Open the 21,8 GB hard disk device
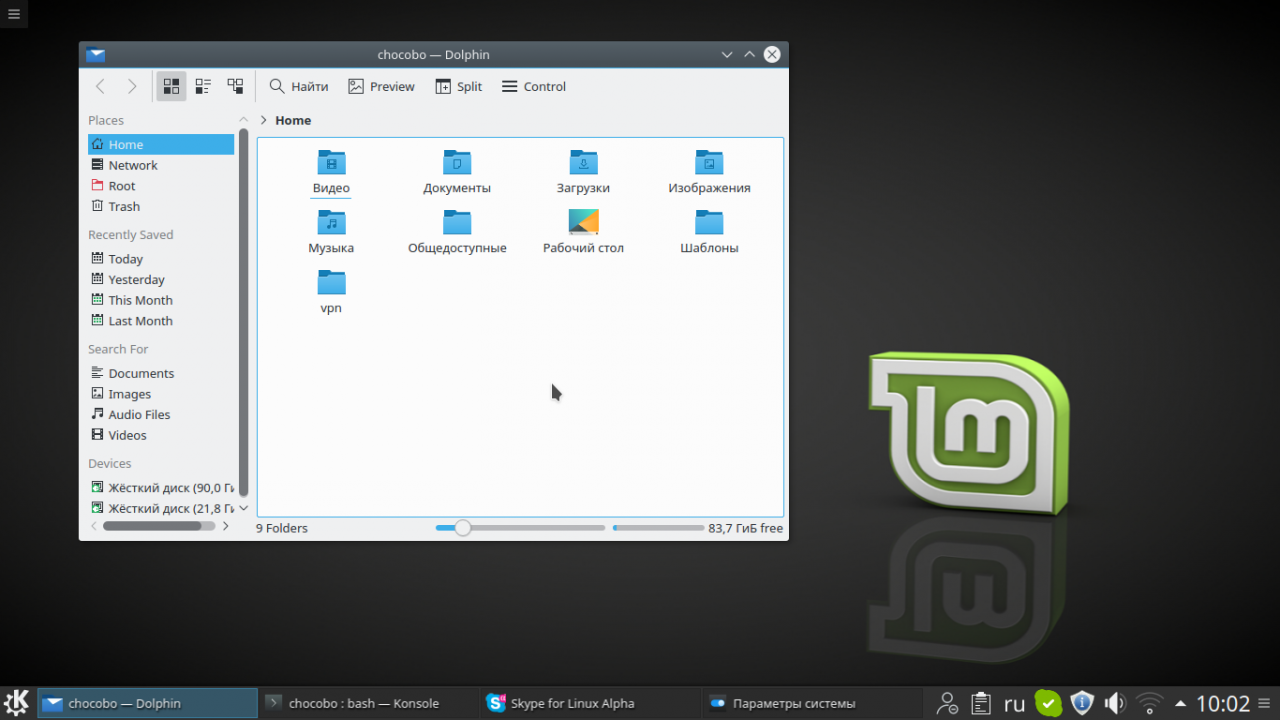This screenshot has width=1280, height=720. click(161, 508)
